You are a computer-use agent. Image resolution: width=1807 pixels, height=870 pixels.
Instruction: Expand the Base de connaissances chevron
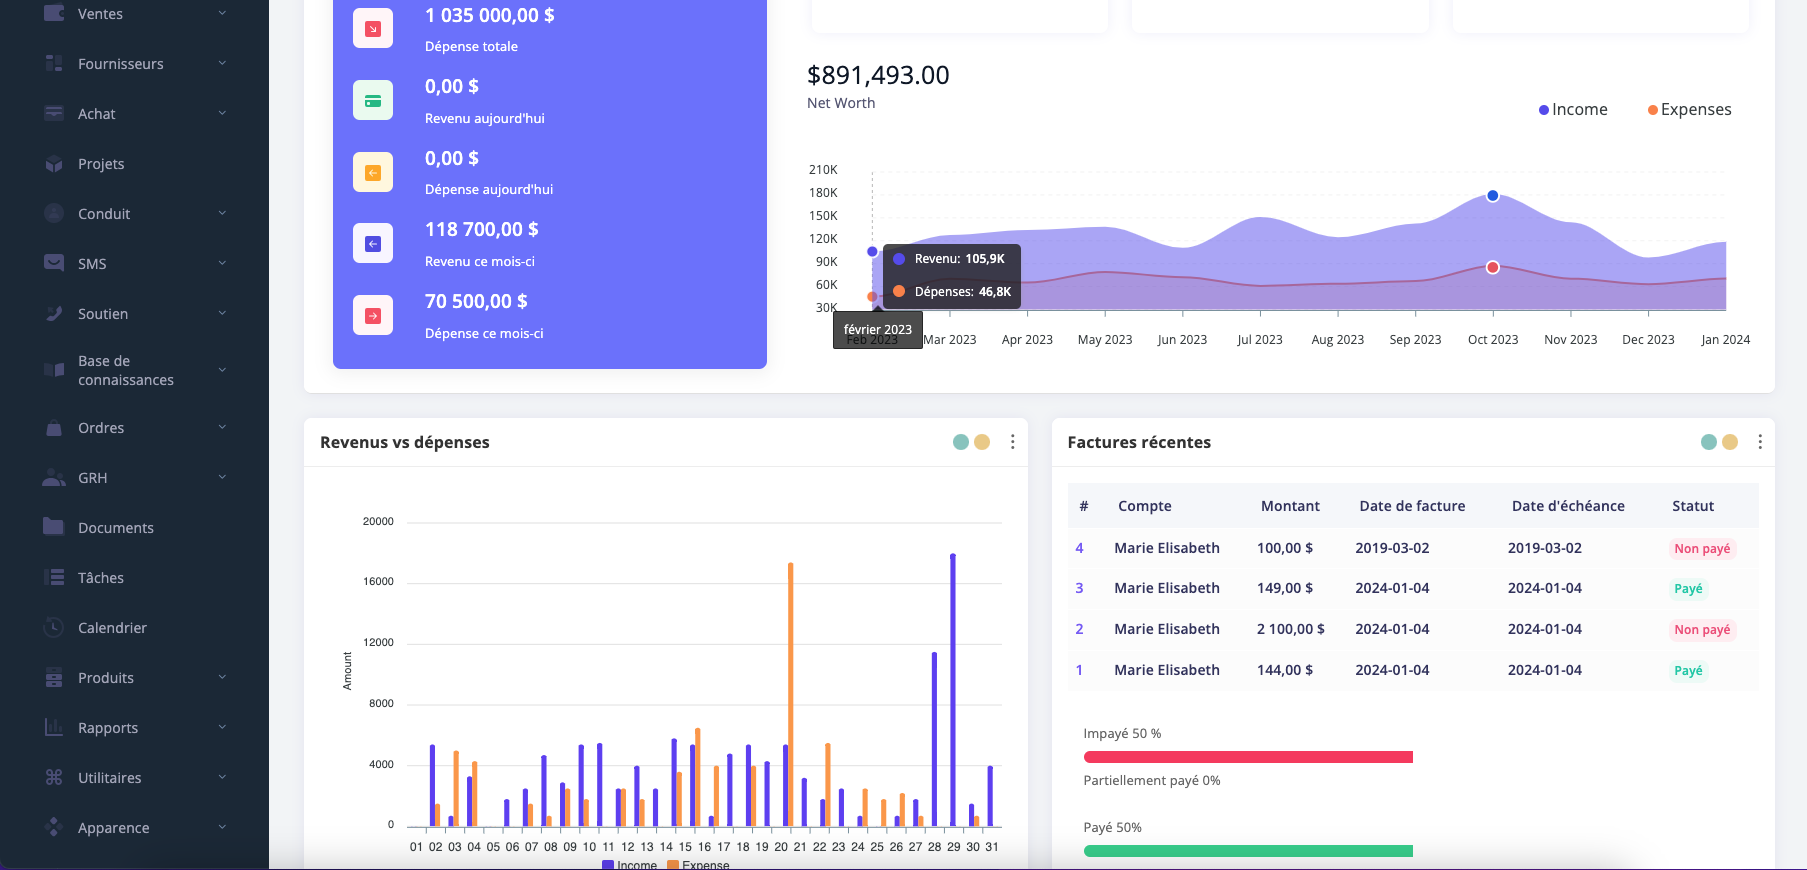click(x=222, y=370)
